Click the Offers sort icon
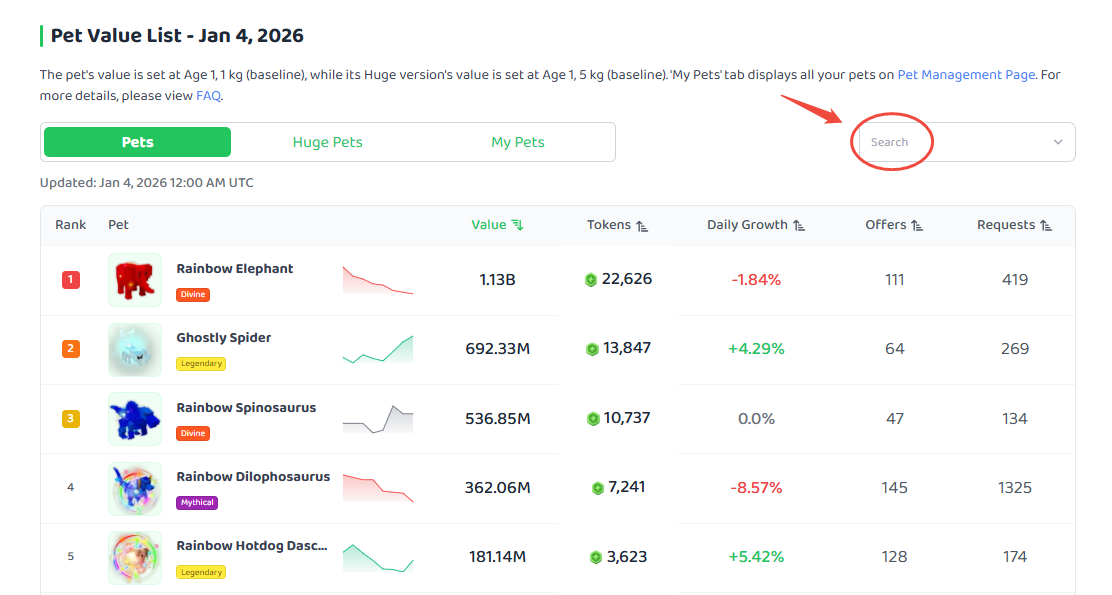This screenshot has height=595, width=1112. coord(917,226)
